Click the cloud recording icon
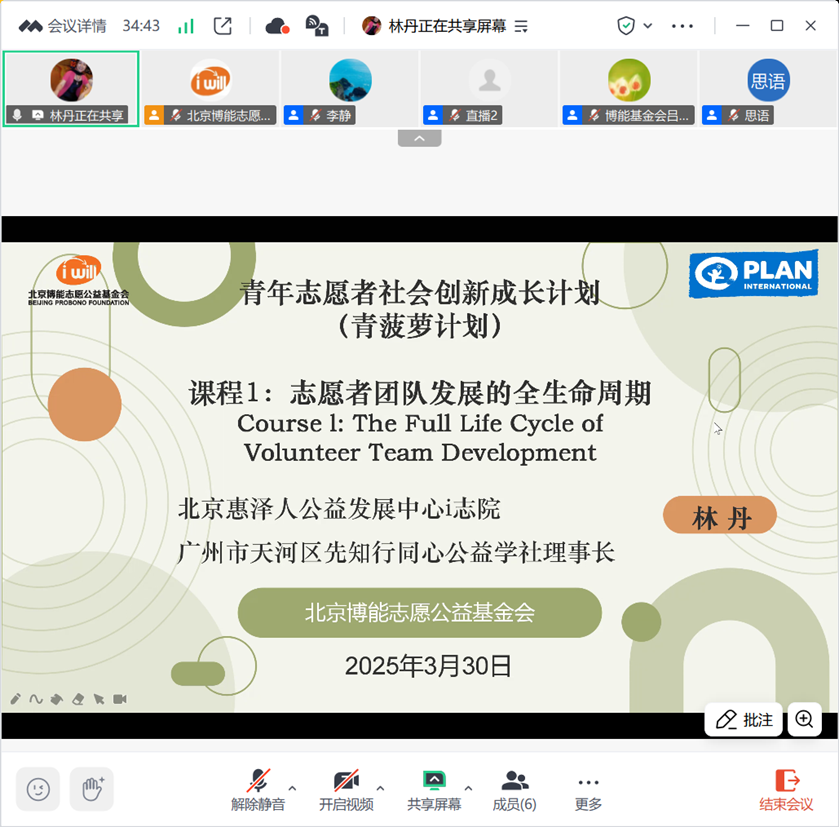The image size is (839, 827). [x=277, y=26]
